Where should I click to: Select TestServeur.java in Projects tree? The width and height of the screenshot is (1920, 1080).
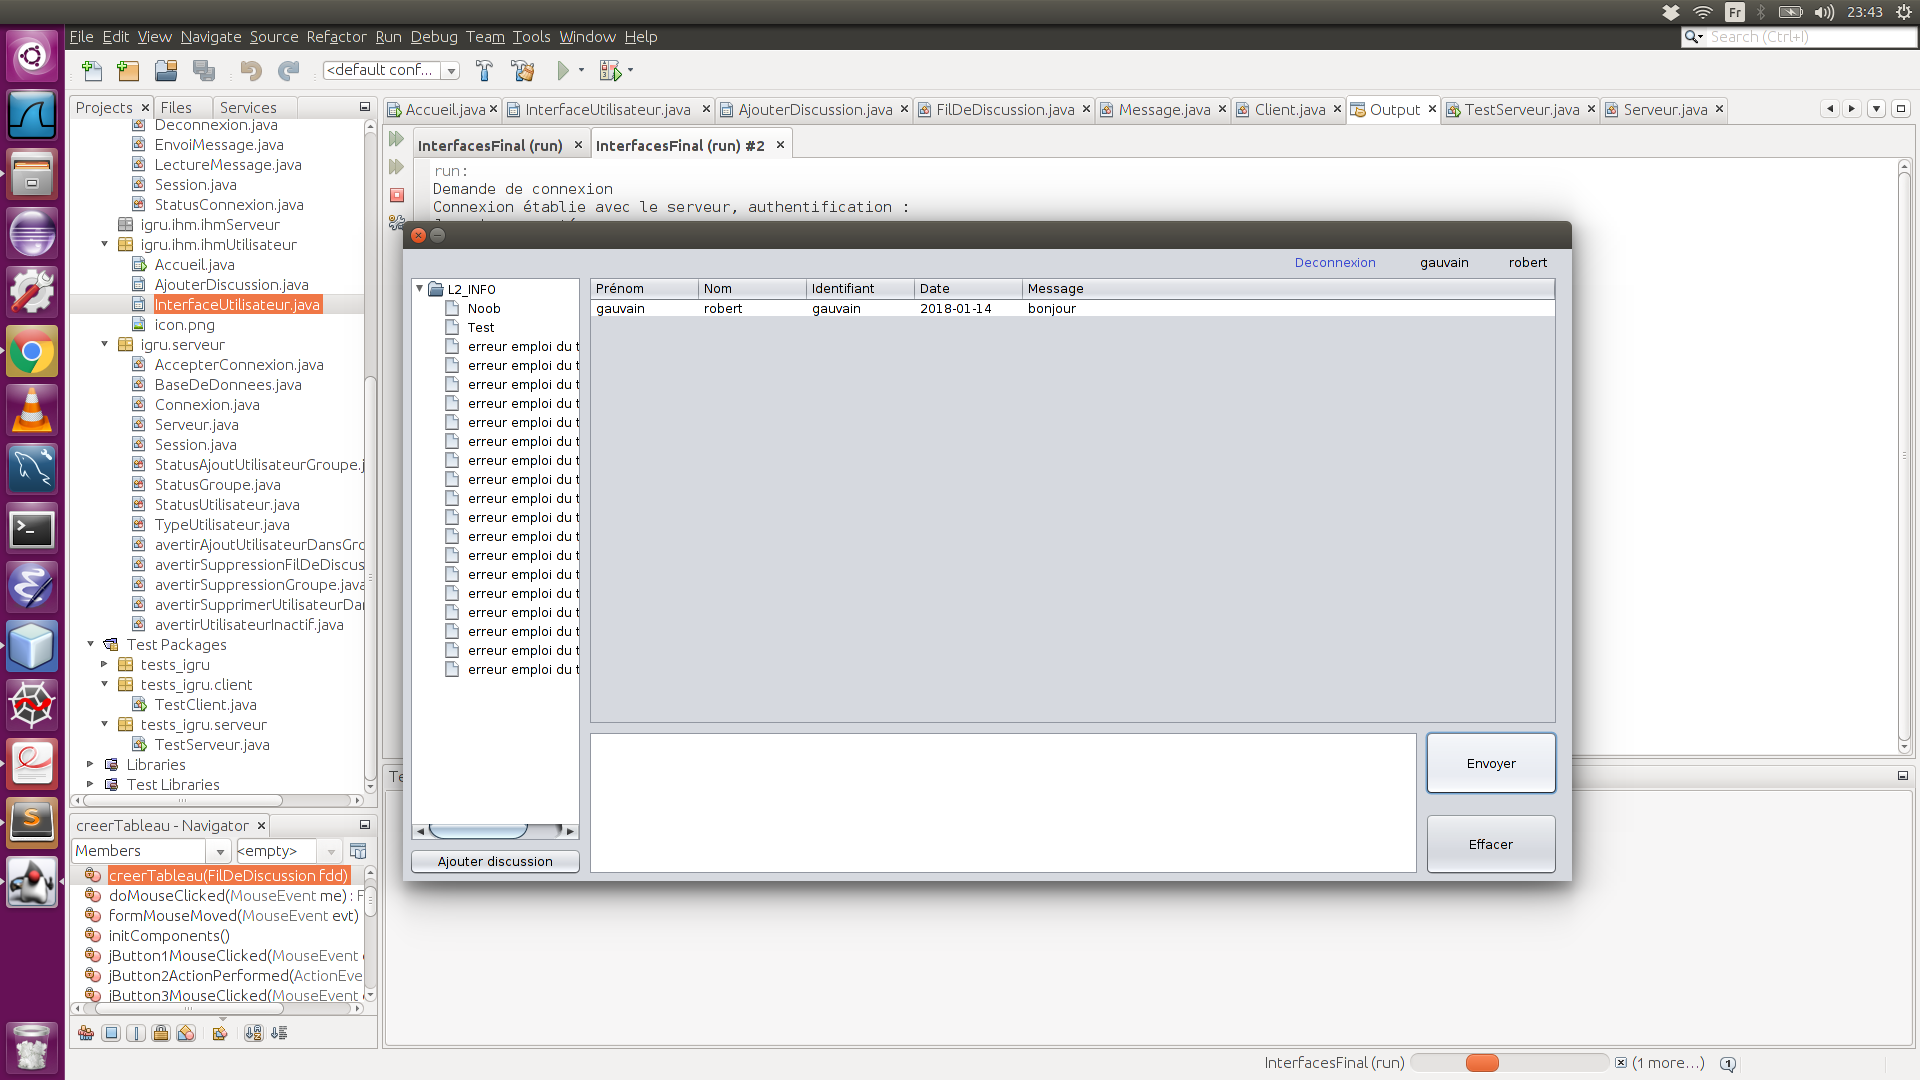click(x=212, y=745)
